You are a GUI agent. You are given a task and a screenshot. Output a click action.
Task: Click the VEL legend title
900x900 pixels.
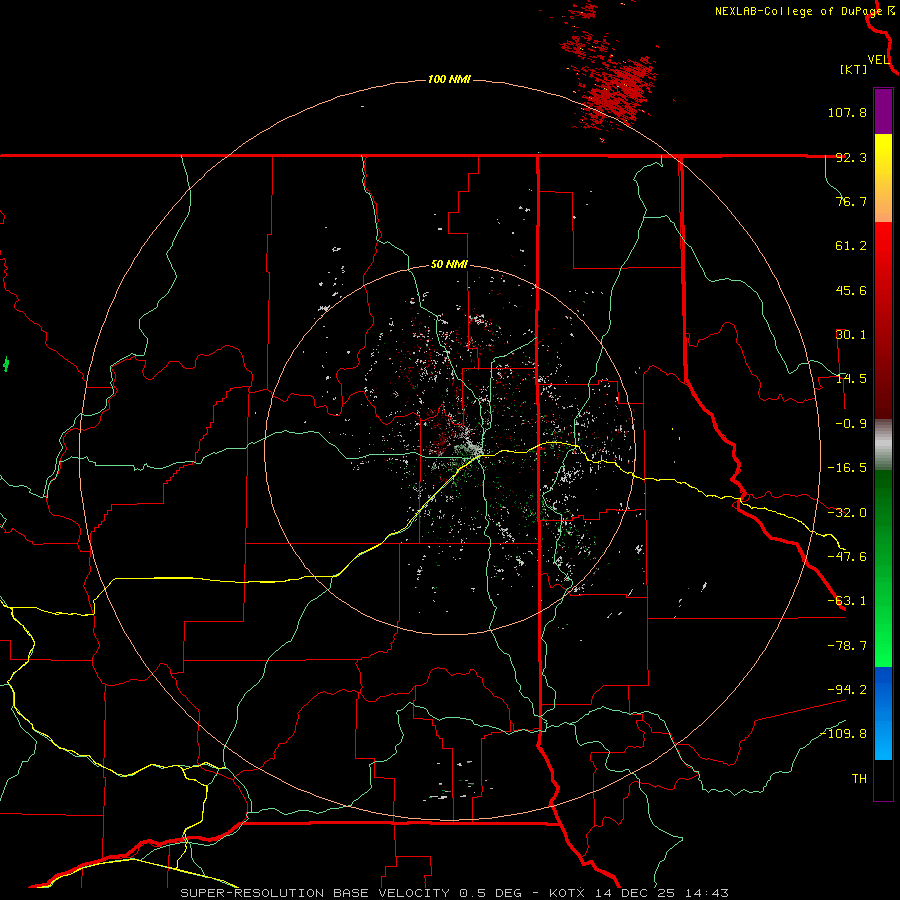[878, 59]
